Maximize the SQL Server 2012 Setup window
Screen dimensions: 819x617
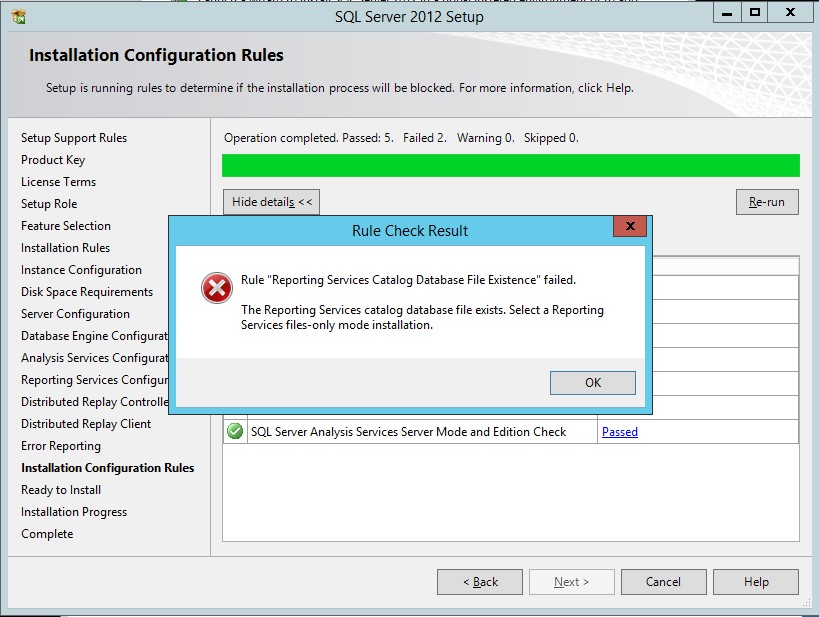[754, 13]
